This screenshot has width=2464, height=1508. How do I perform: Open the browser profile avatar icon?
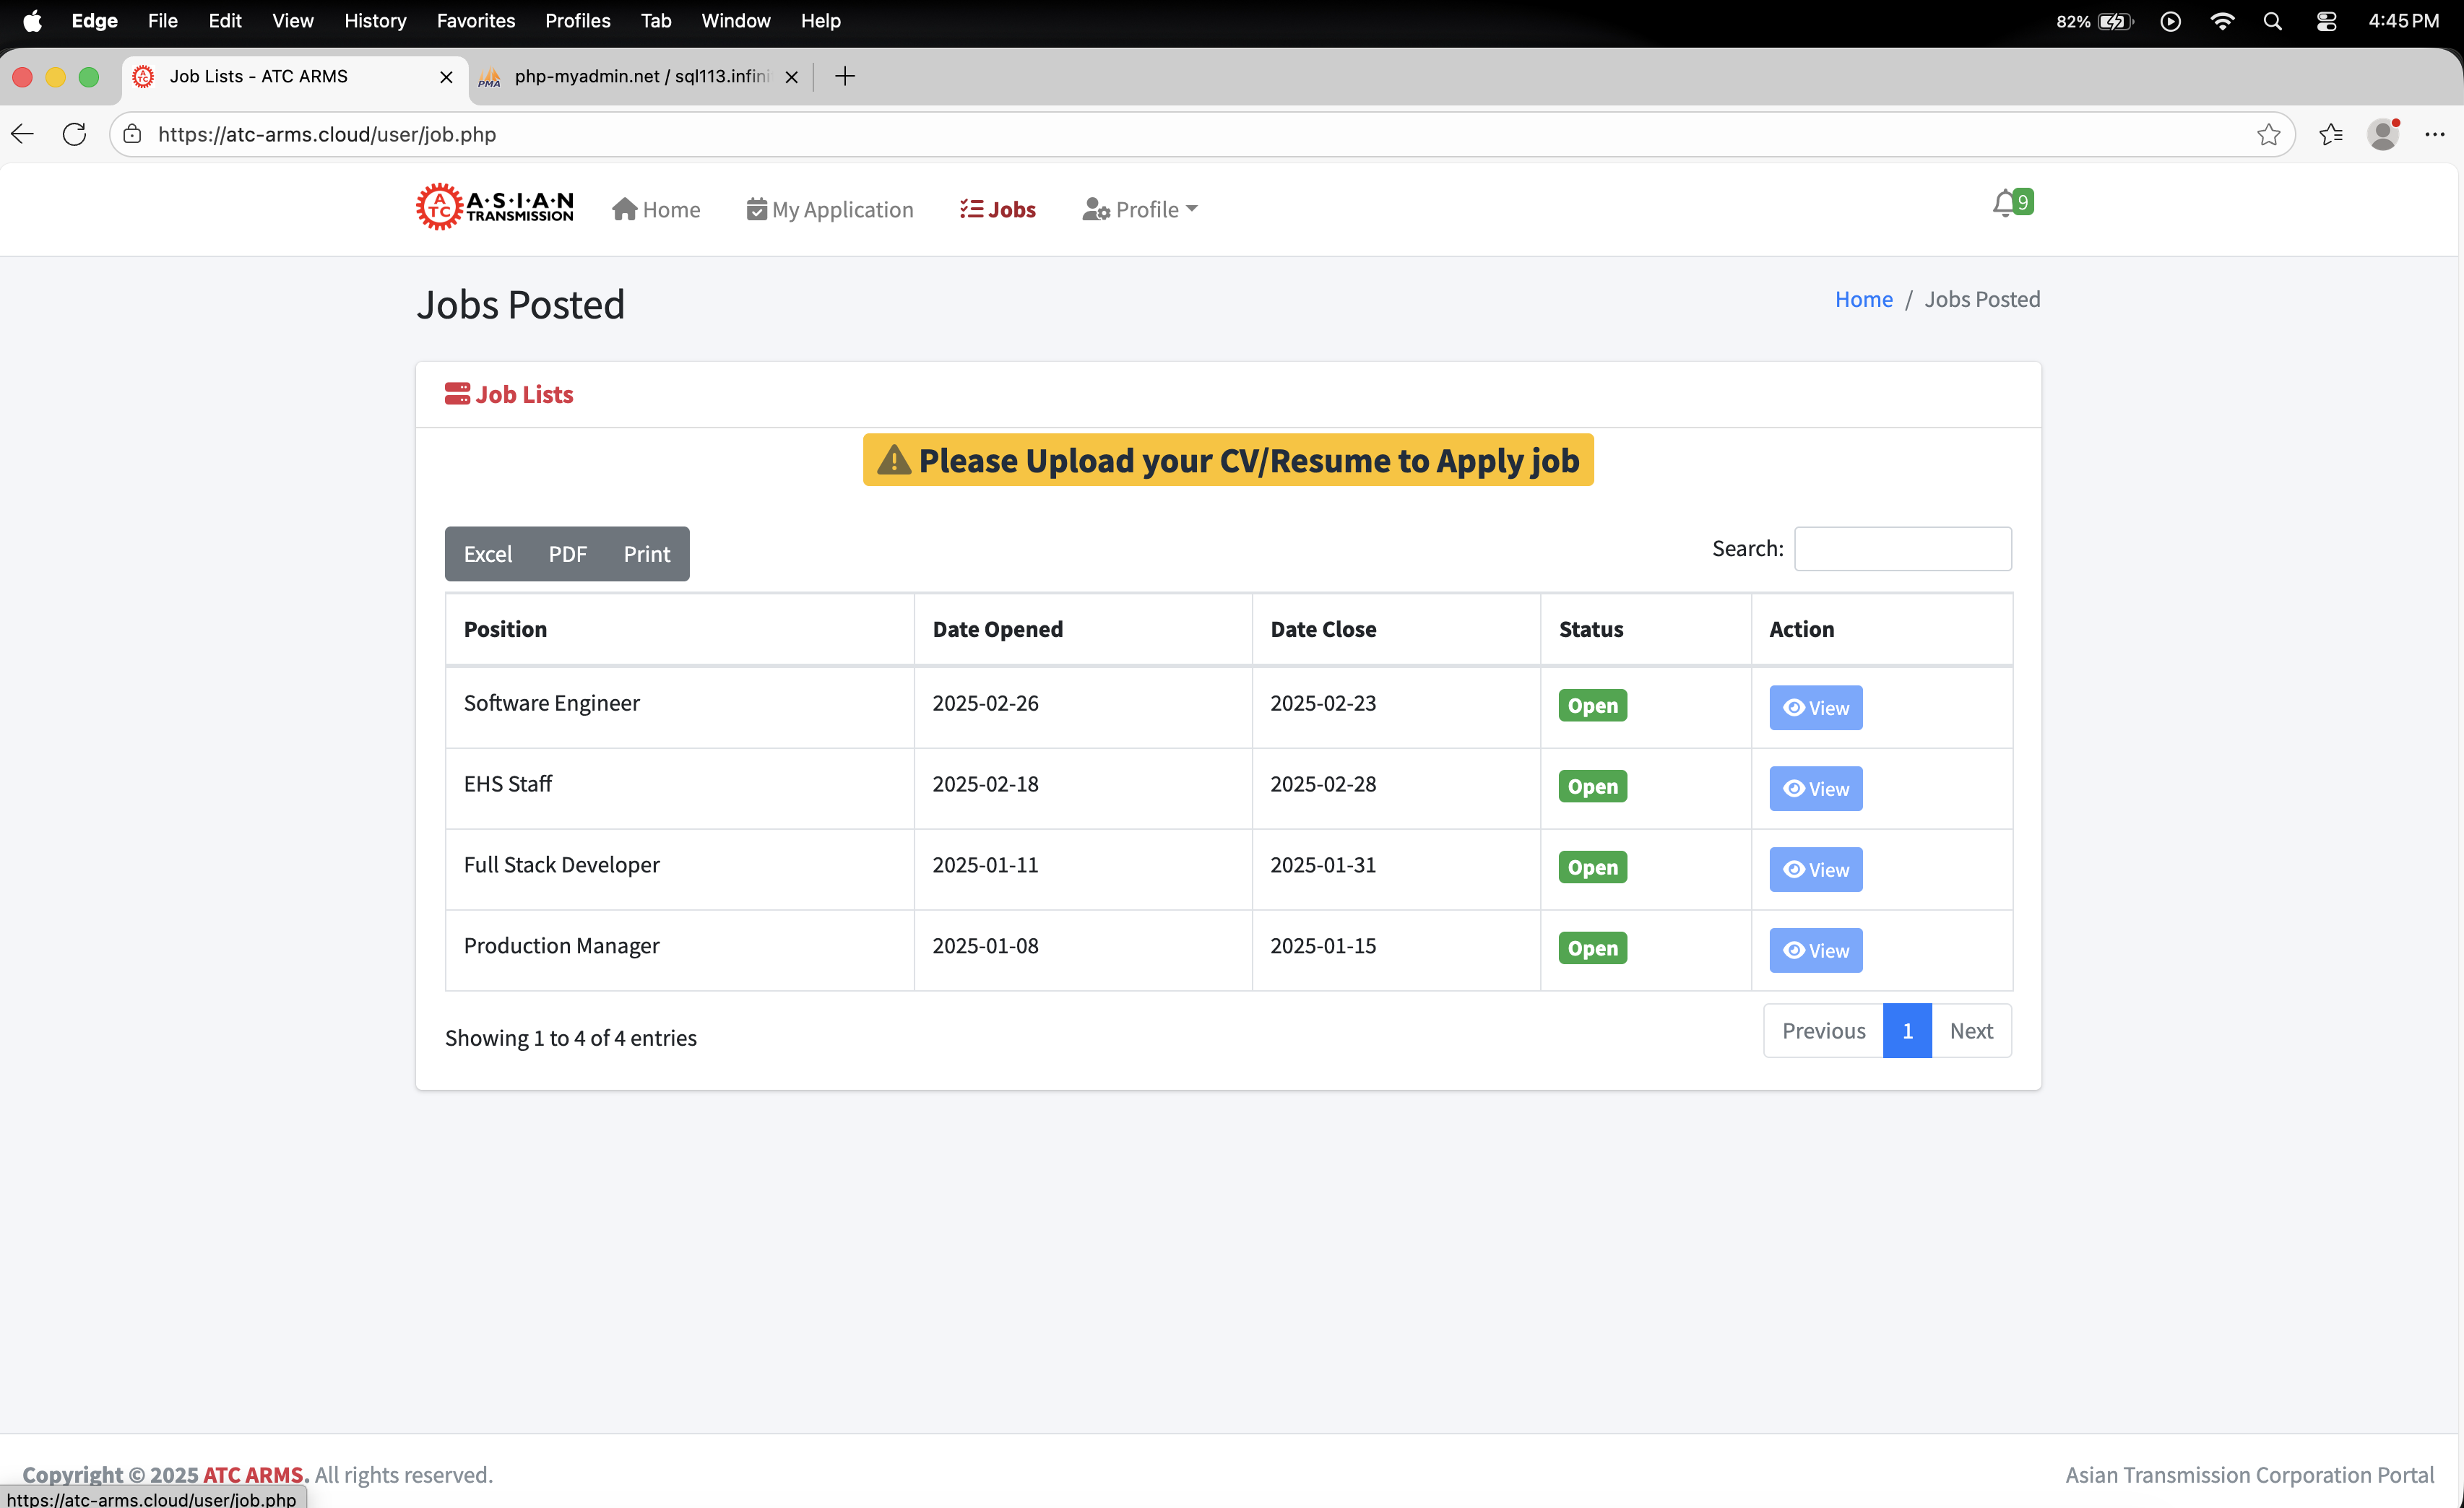pos(2383,134)
